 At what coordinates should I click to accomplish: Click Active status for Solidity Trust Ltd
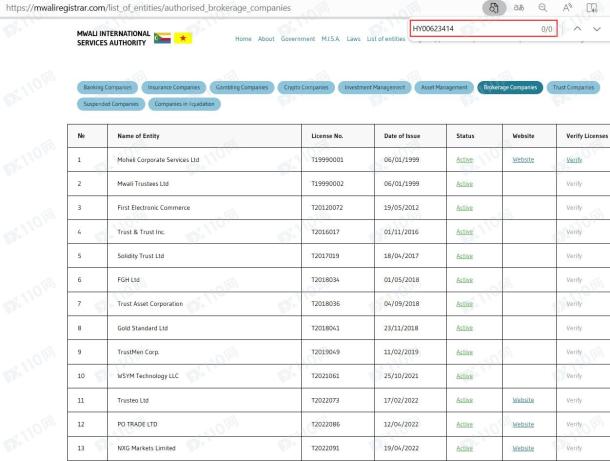click(x=465, y=256)
